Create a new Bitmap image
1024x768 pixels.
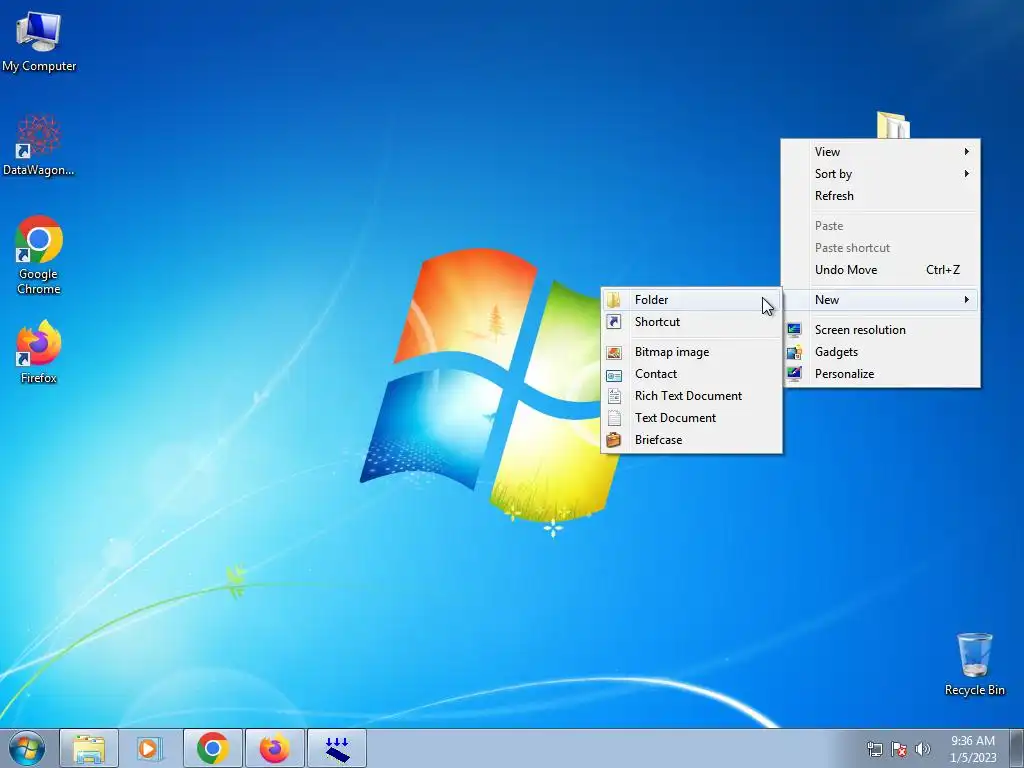691,352
